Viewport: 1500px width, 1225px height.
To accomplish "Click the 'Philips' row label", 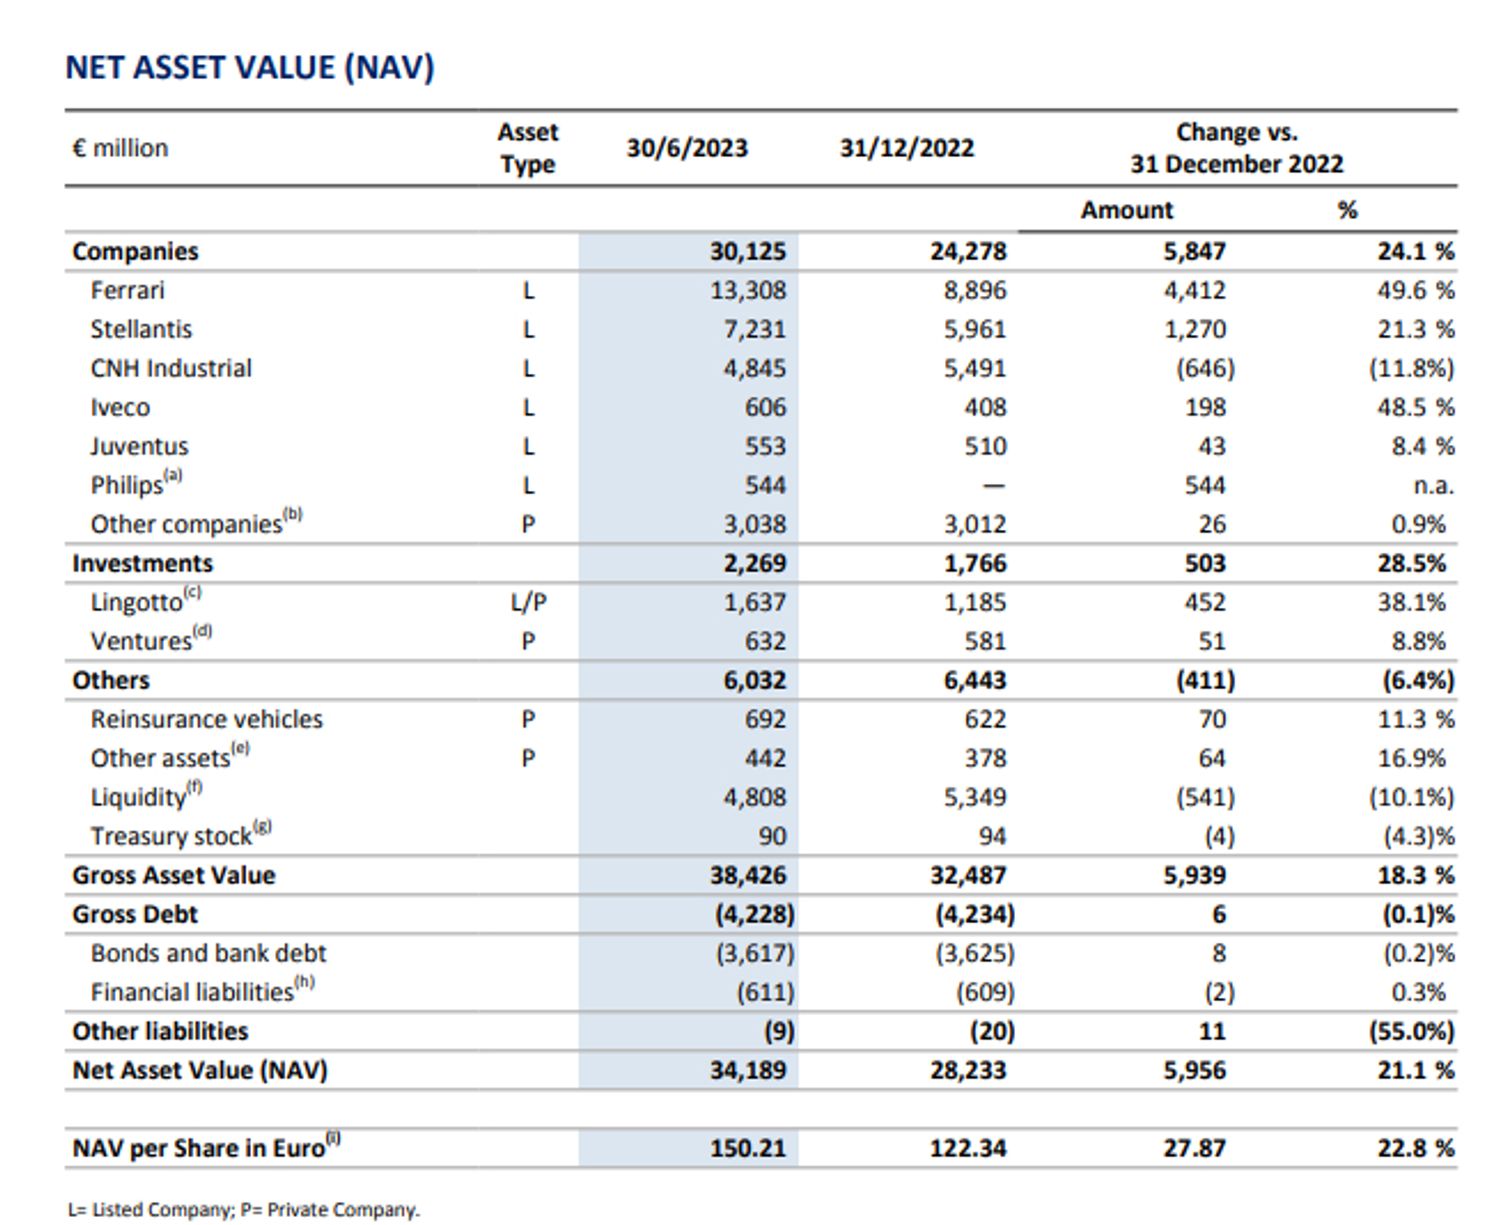I will [x=137, y=484].
